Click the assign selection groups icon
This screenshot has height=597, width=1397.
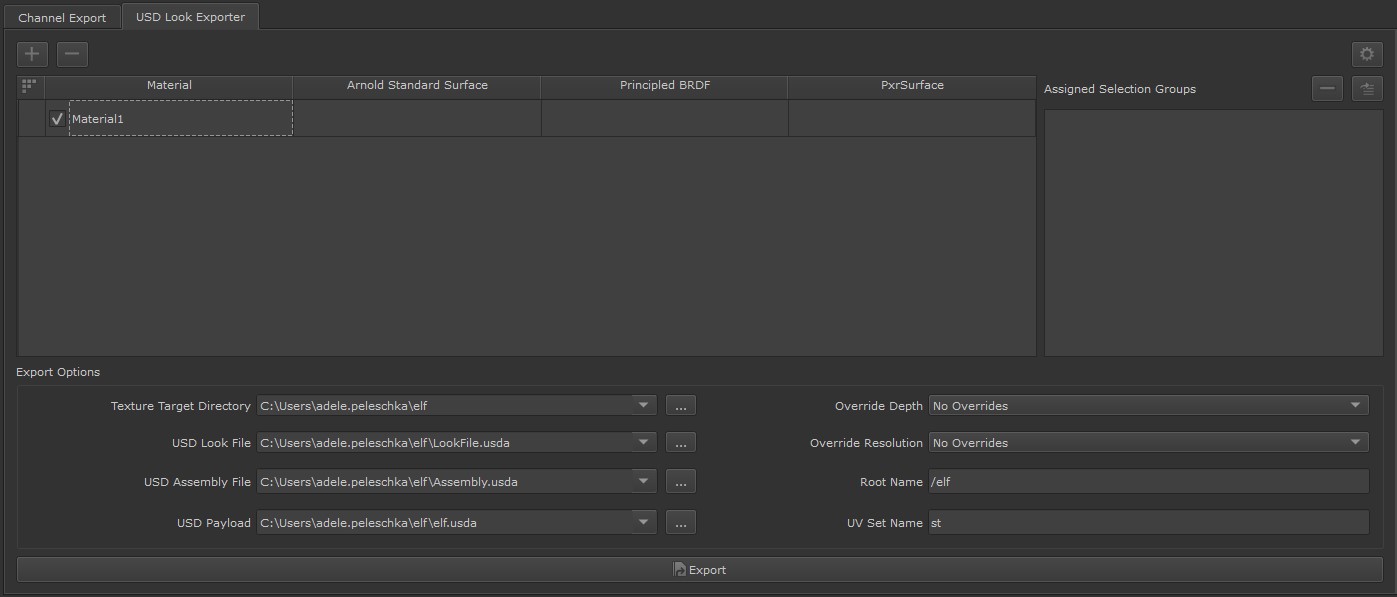[x=1367, y=89]
